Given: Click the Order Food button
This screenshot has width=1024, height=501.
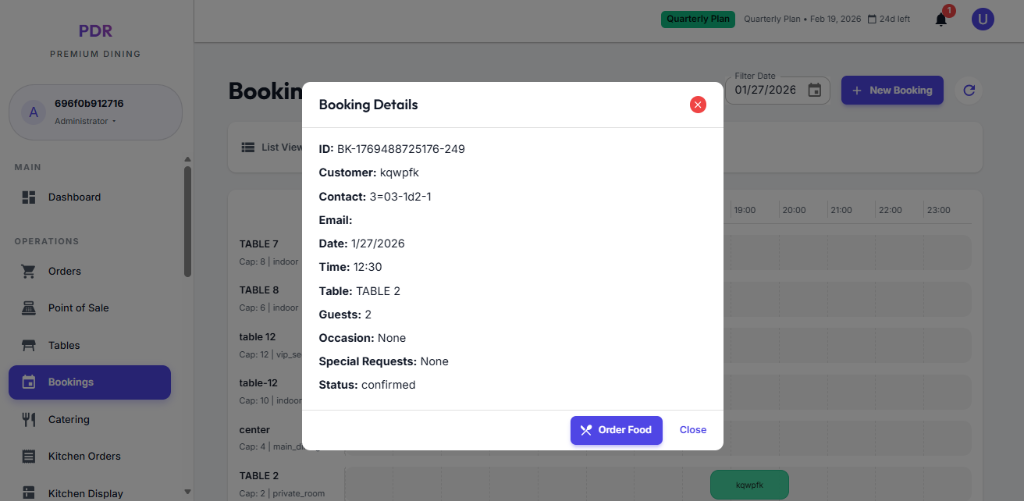Looking at the screenshot, I should coord(616,430).
